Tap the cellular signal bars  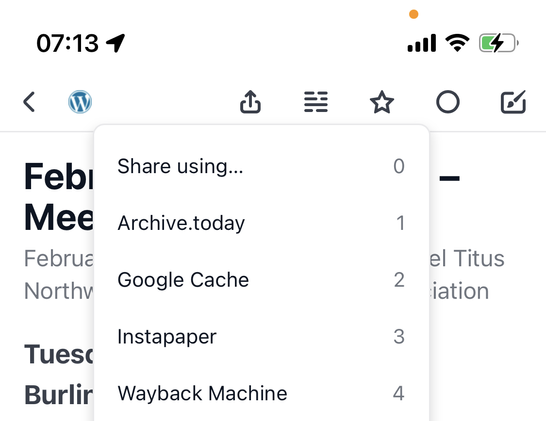click(421, 43)
